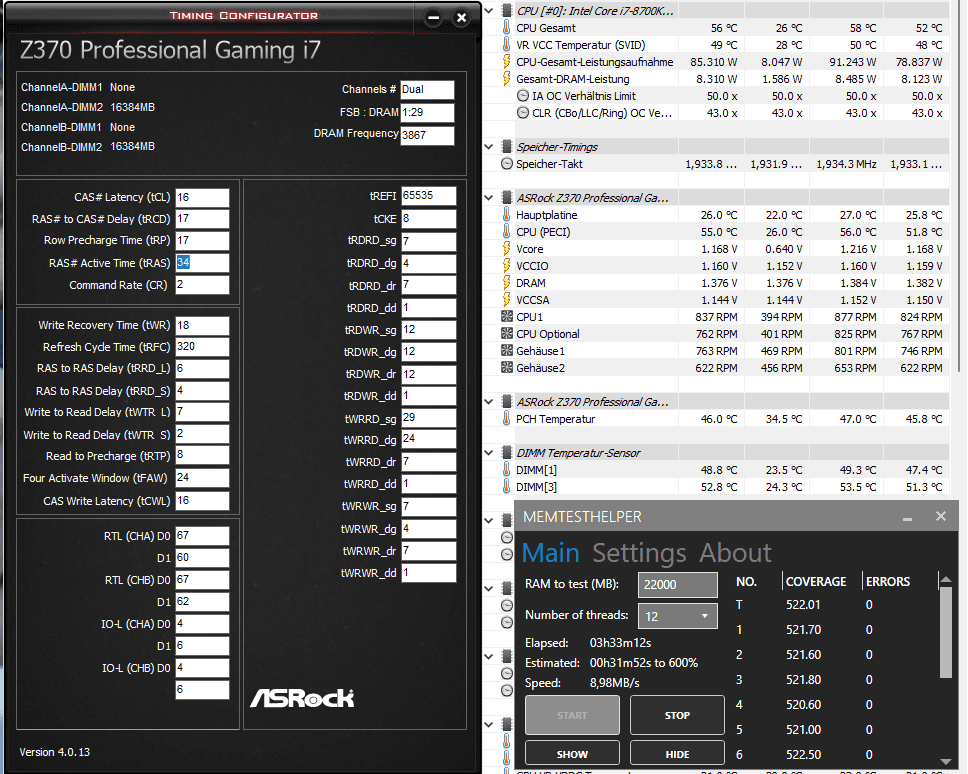This screenshot has height=774, width=968.
Task: Click the VR VCC Temperatur thermometer icon
Action: [506, 45]
